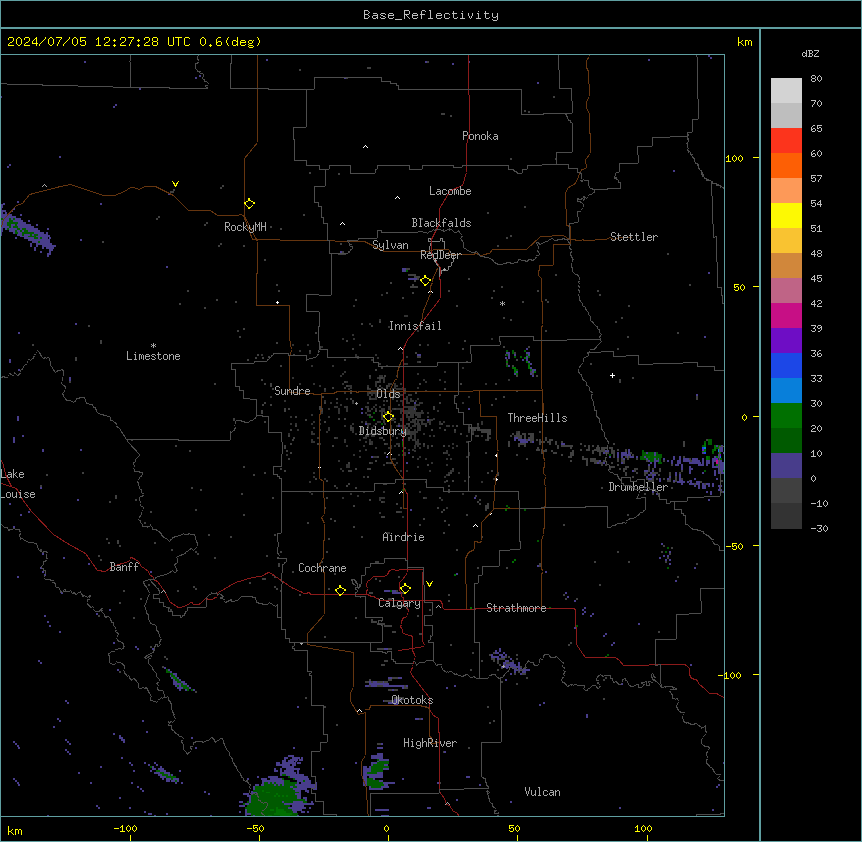Select the Drumheller label
Screen dimensions: 862x842
coord(638,487)
